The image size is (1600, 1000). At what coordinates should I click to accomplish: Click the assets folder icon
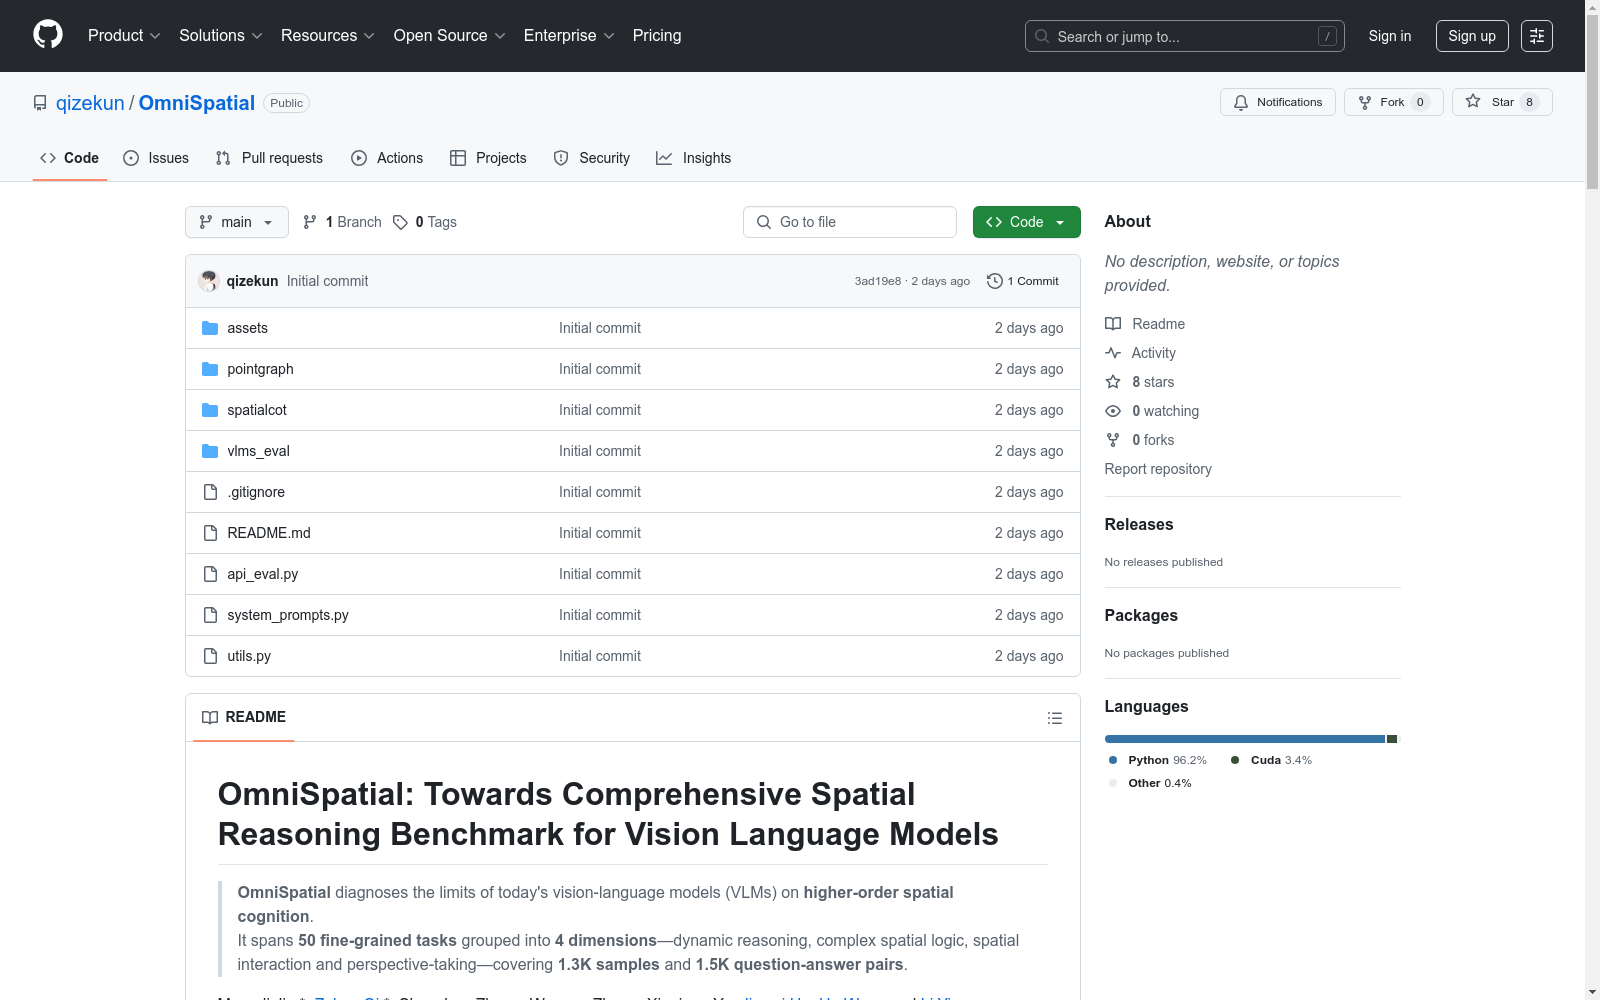pyautogui.click(x=210, y=328)
